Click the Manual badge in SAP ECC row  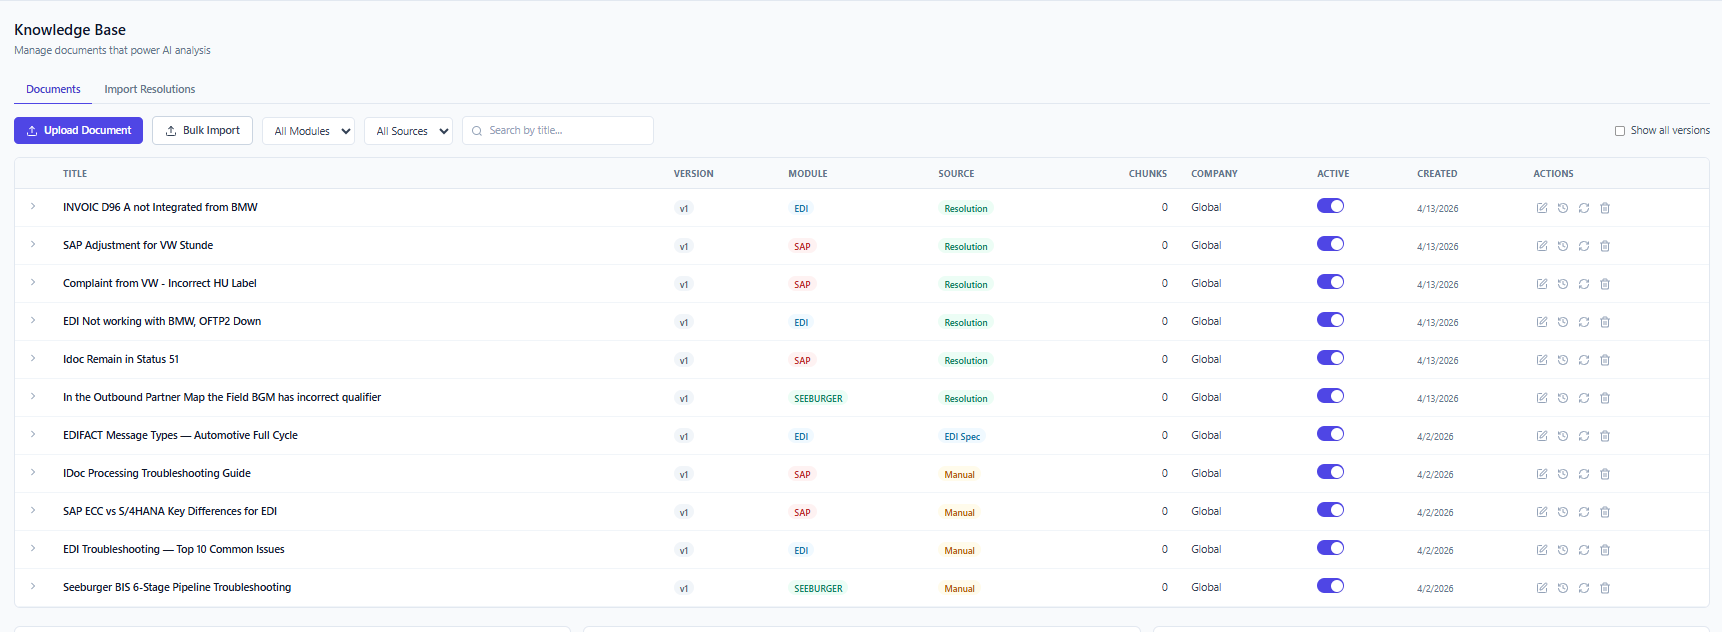click(959, 512)
